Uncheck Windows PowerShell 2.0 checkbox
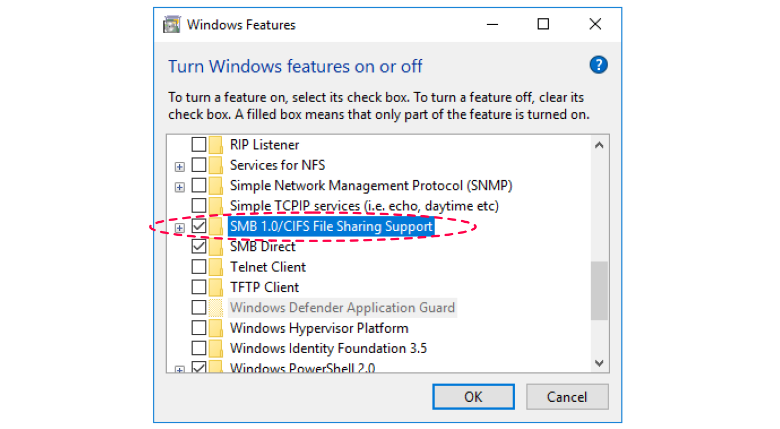The width and height of the screenshot is (780, 429). [199, 367]
